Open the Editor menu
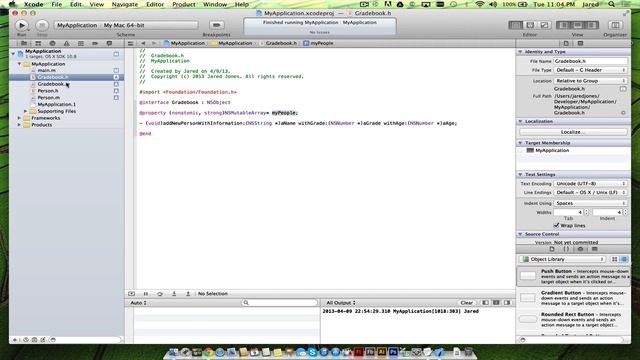Screen dimensions: 640x360 coord(155,4)
